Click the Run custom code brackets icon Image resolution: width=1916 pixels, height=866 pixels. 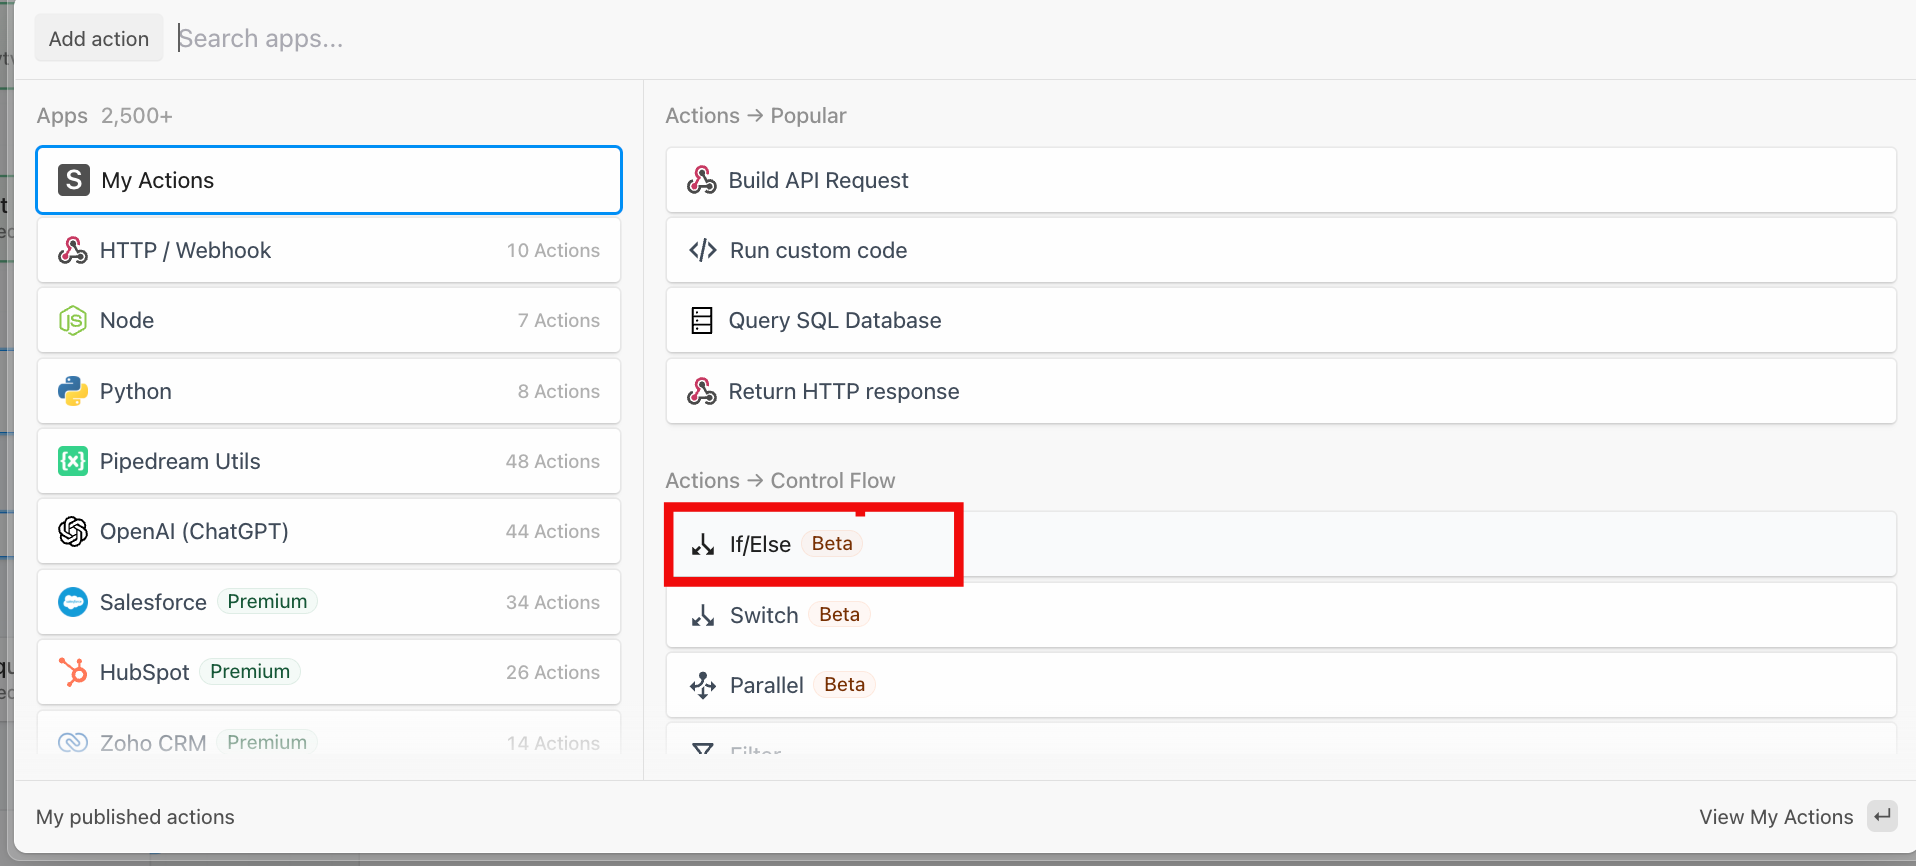point(703,250)
